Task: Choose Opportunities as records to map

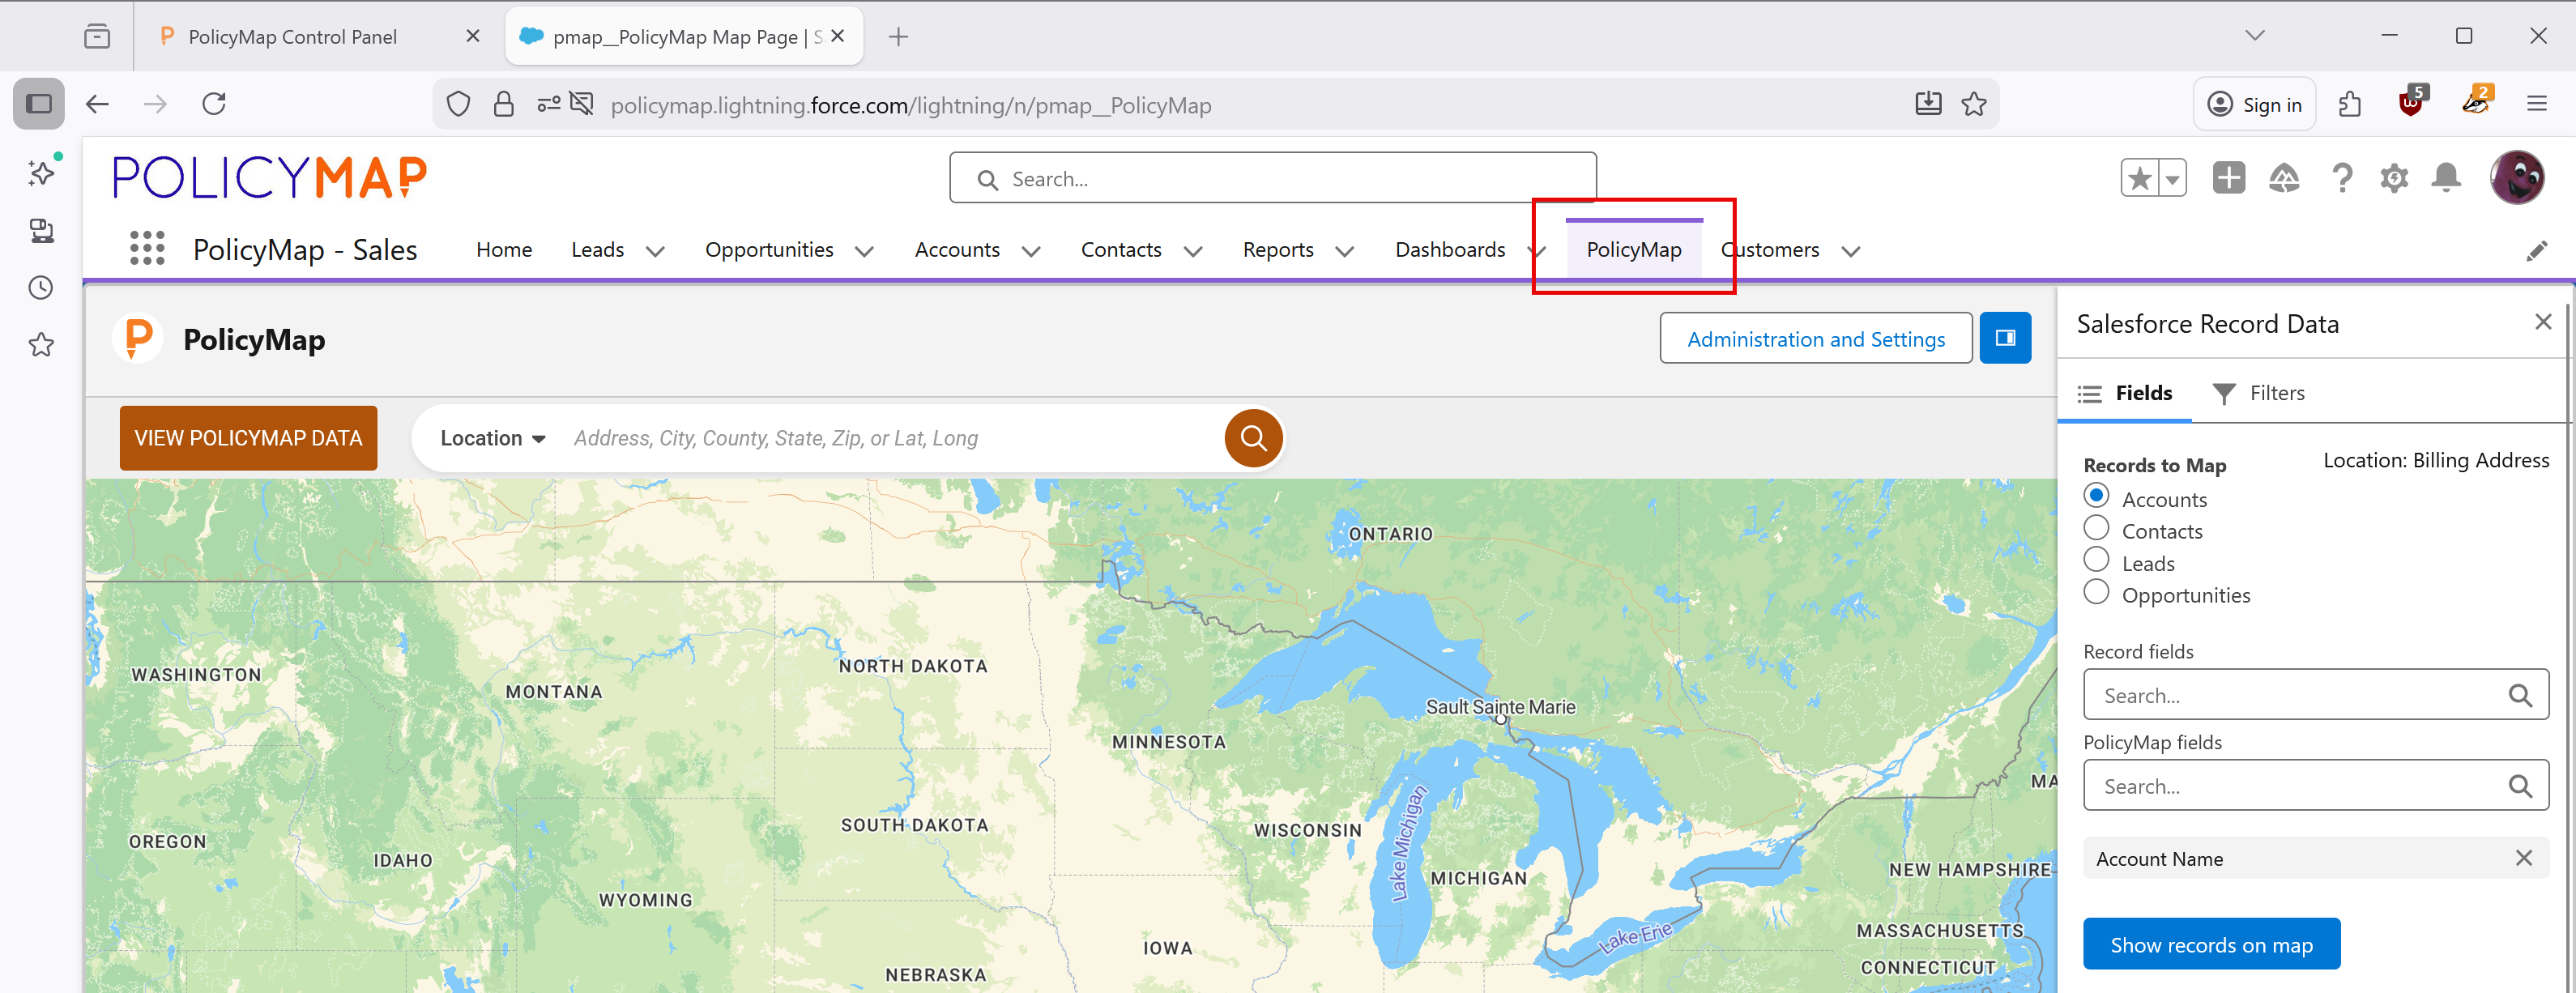Action: pos(2096,592)
